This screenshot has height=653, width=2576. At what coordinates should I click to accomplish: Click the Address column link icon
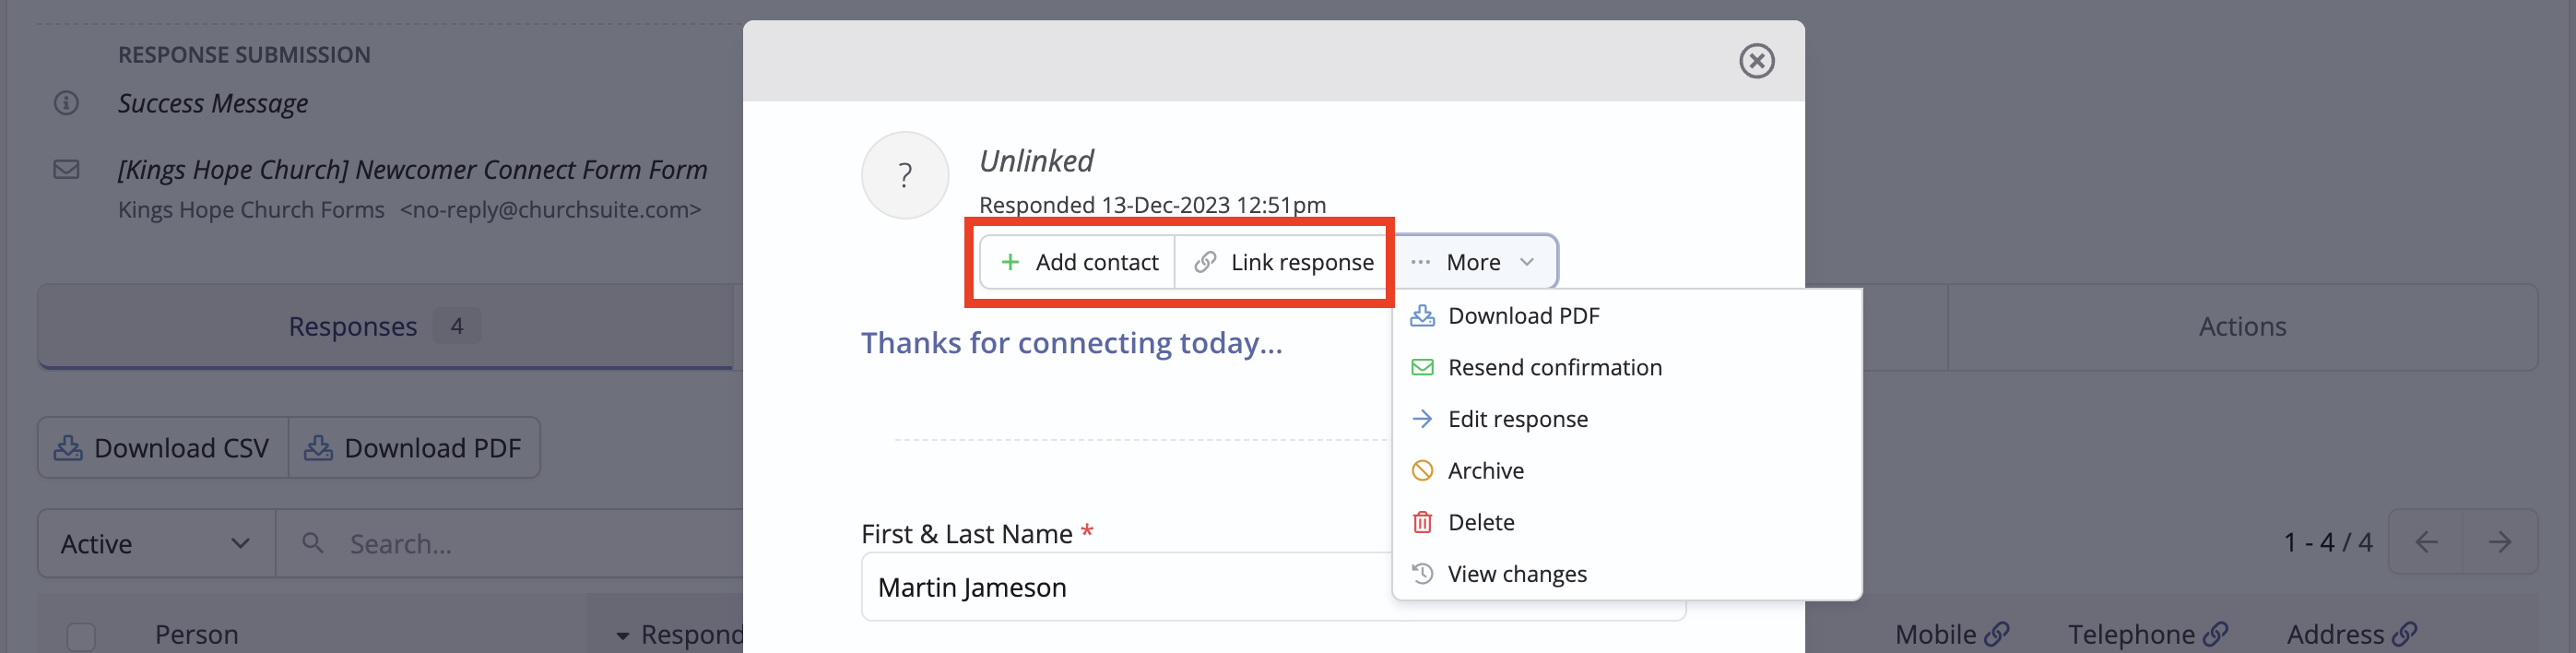2404,634
